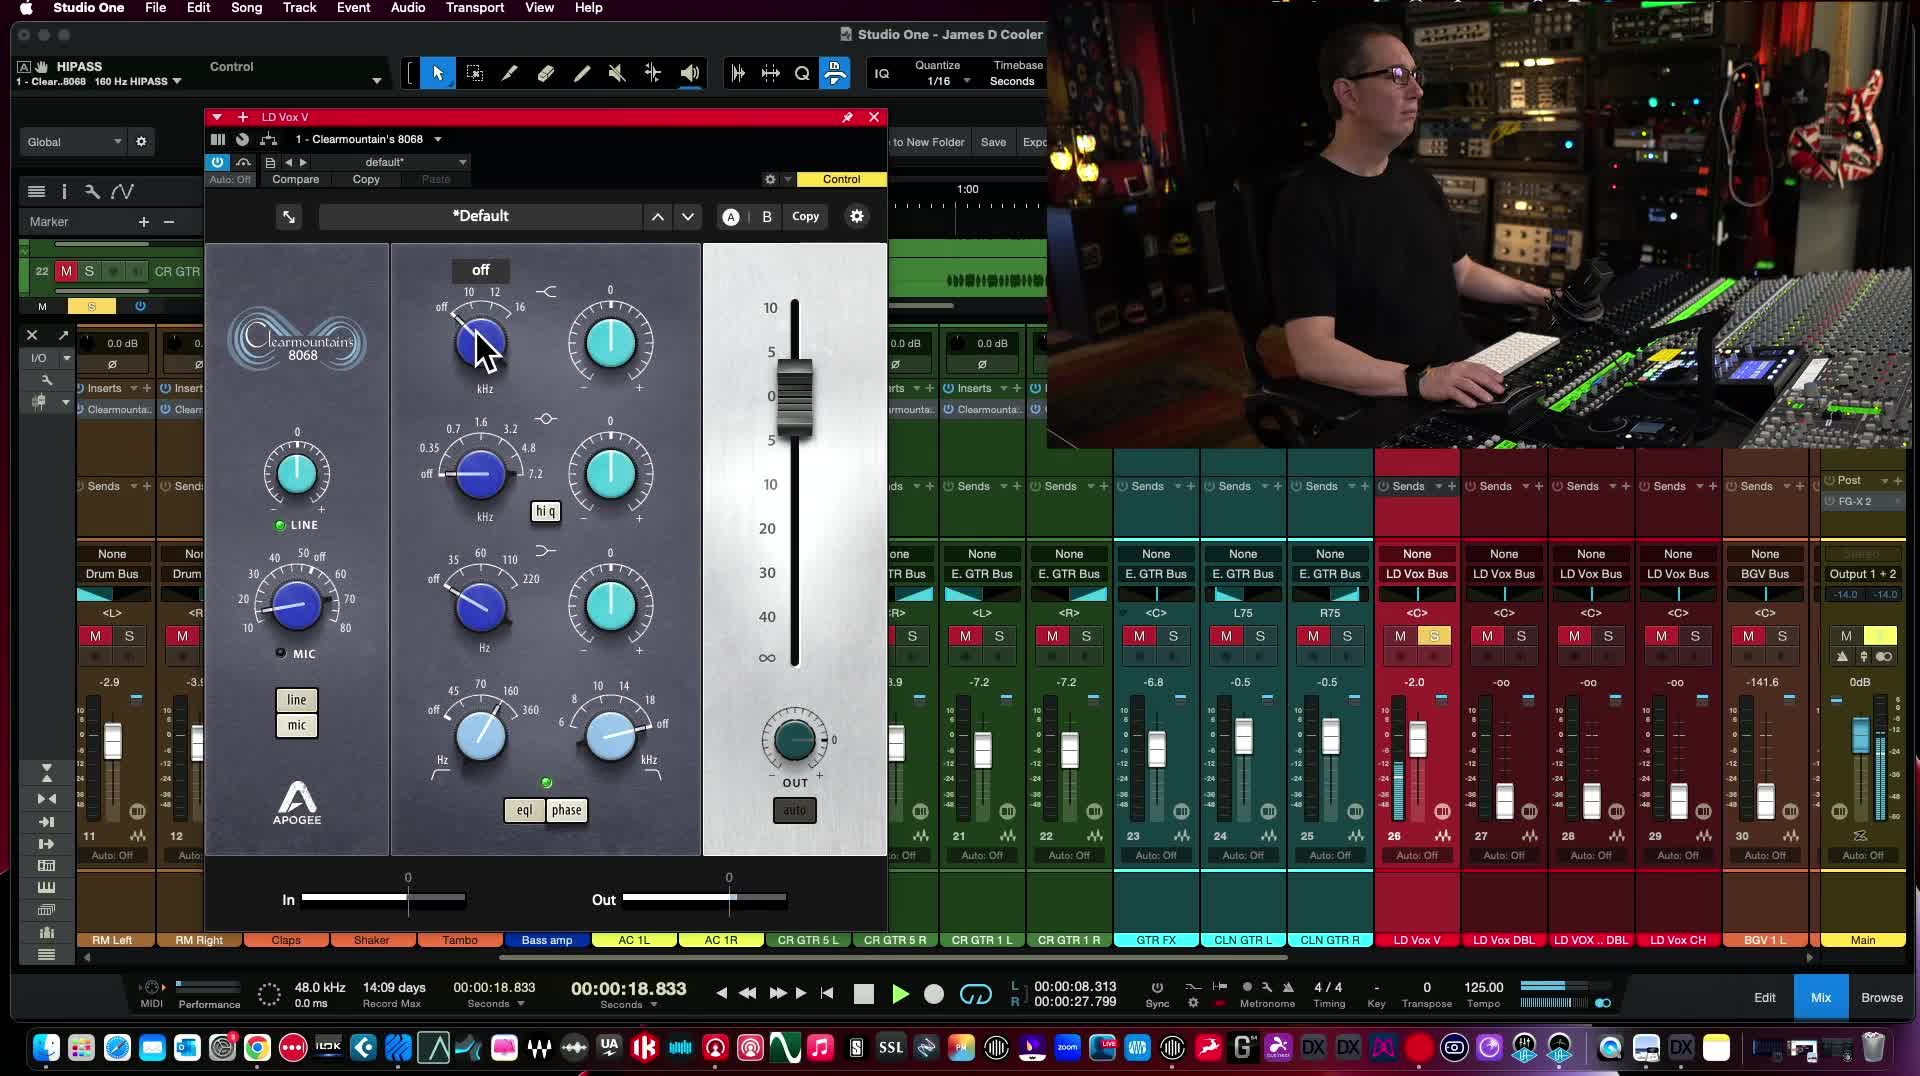Click the Edit view button

[x=1764, y=997]
